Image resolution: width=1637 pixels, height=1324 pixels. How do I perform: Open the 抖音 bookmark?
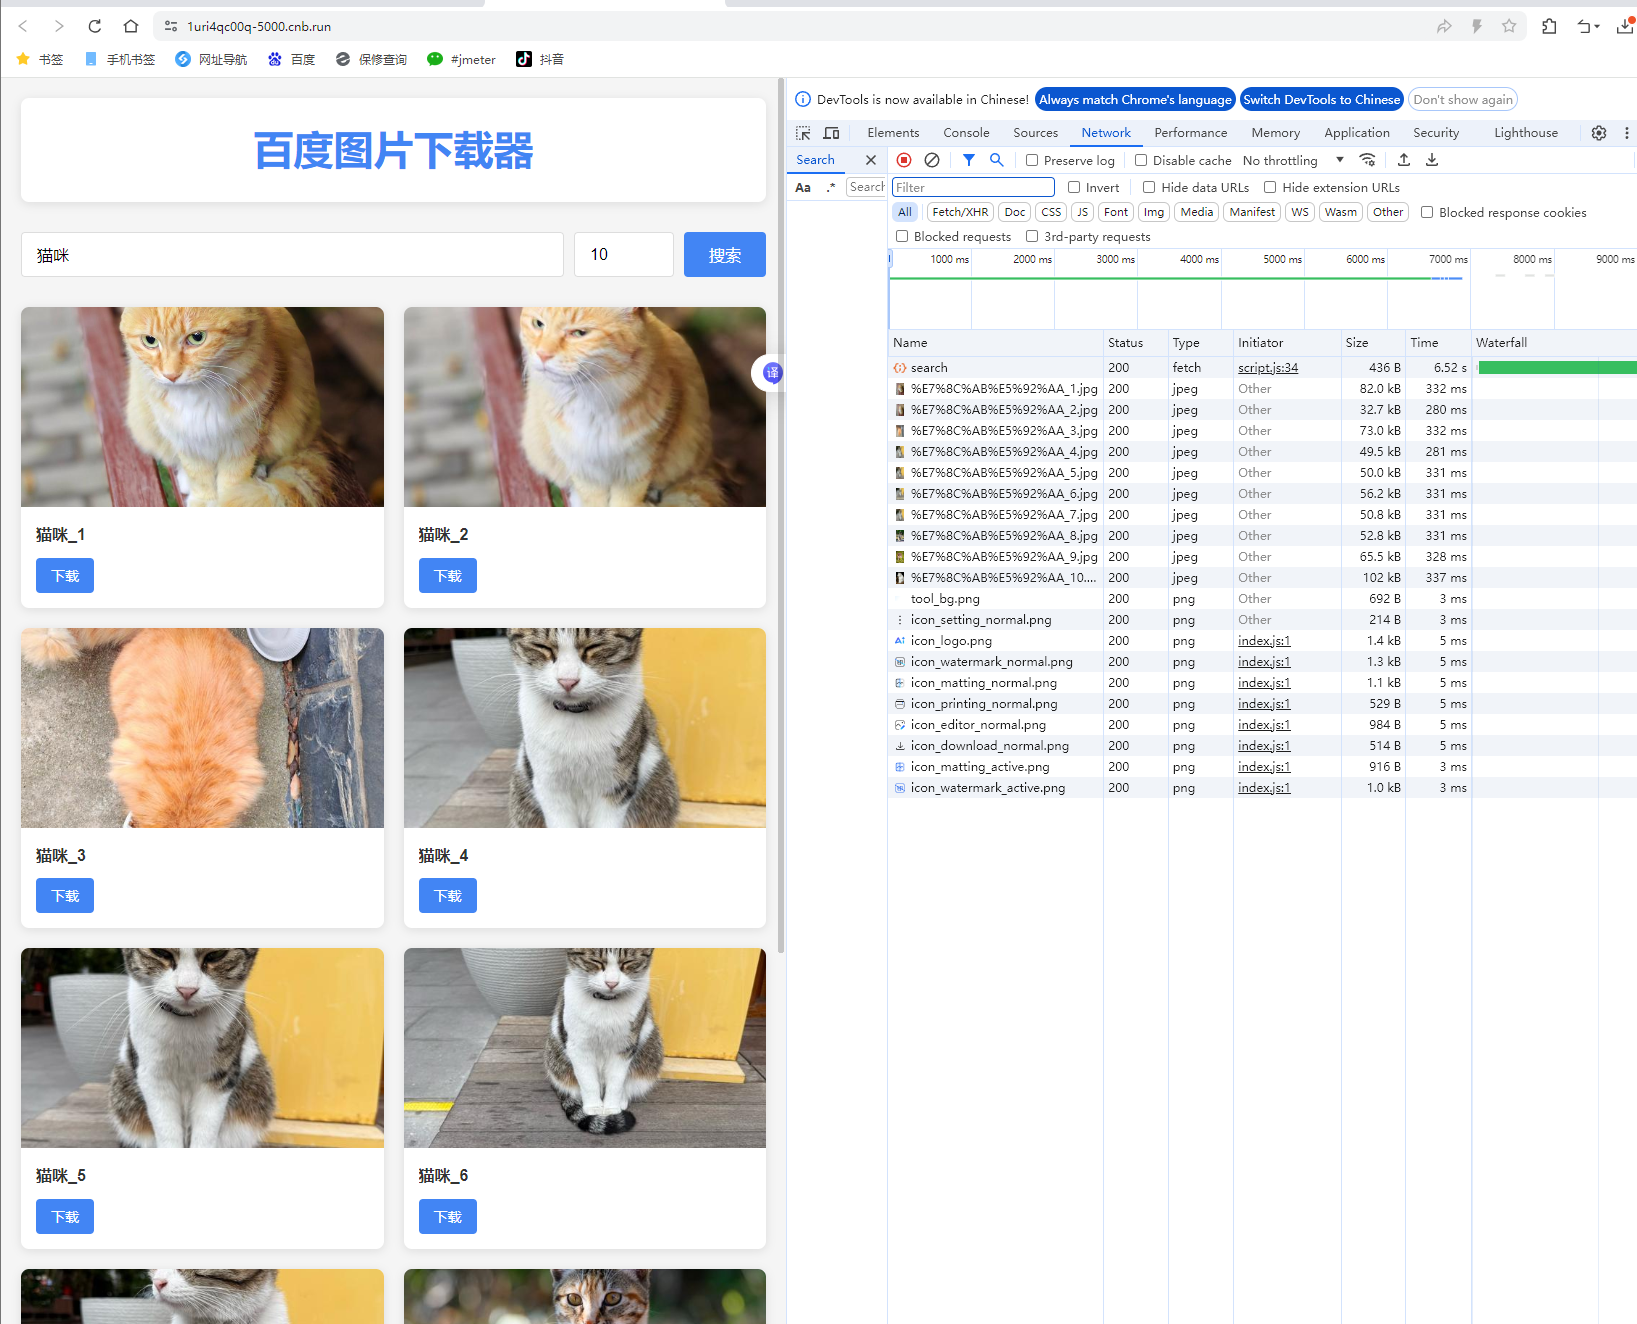coord(540,59)
